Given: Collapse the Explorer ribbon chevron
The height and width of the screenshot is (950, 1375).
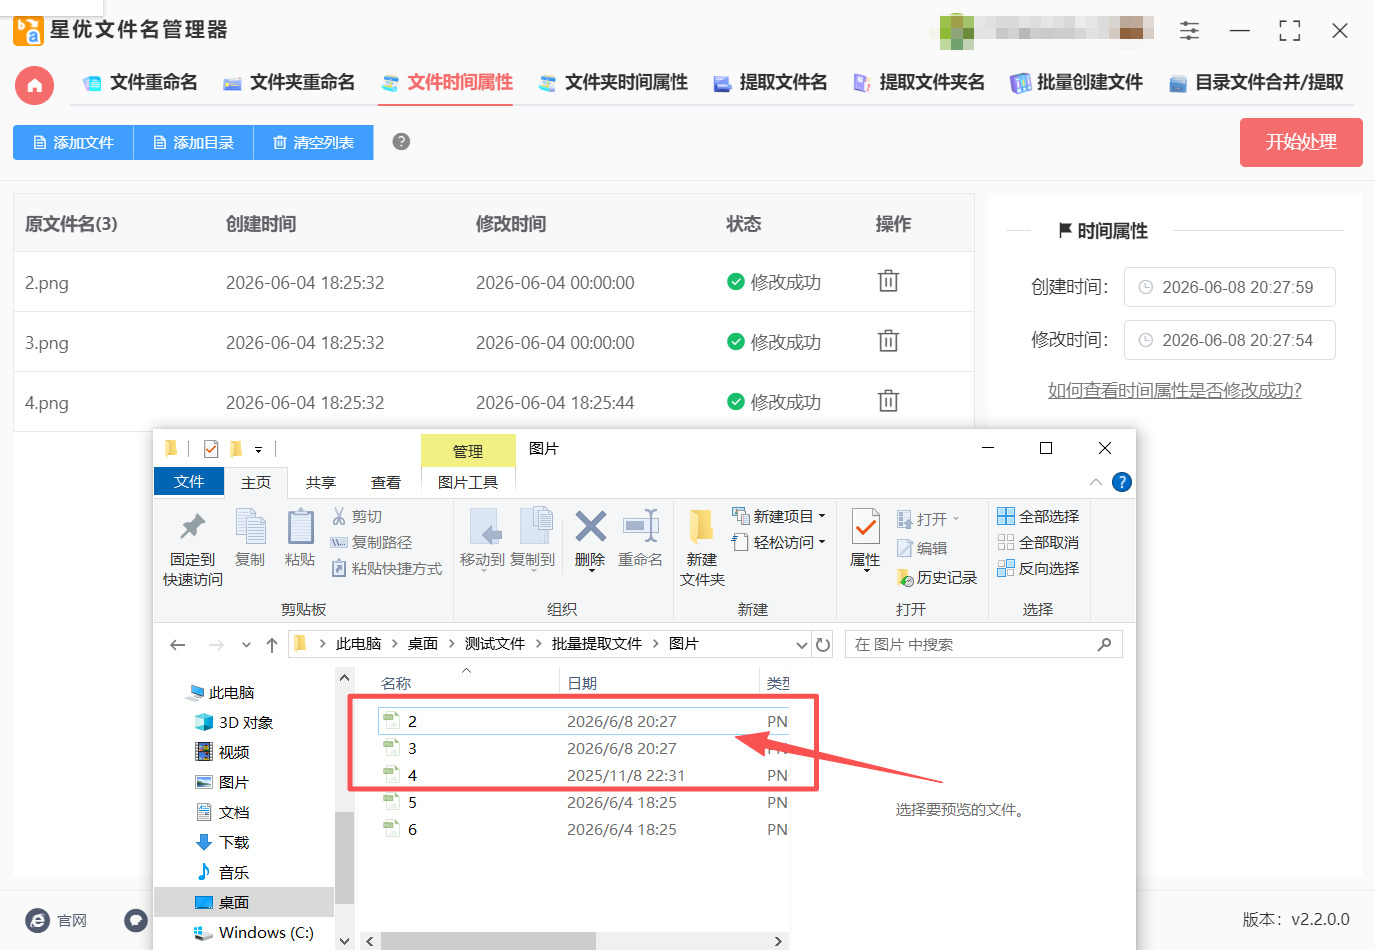Looking at the screenshot, I should 1096,482.
